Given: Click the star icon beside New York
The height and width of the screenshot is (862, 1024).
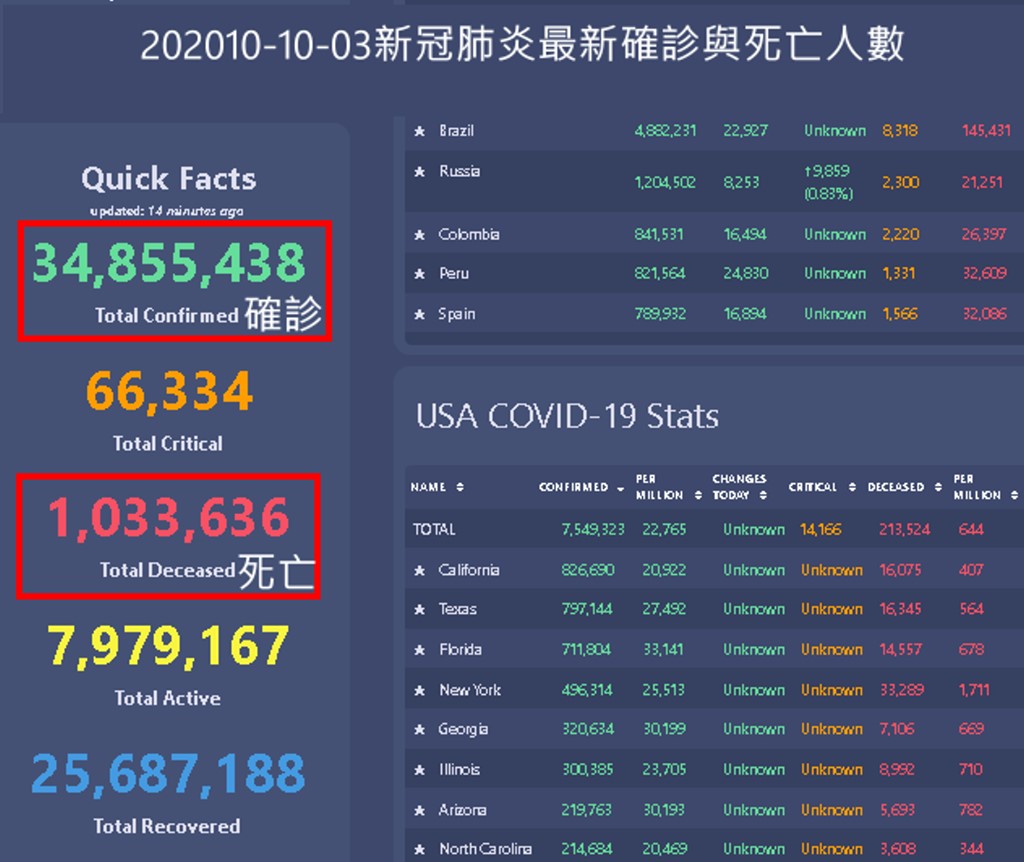Looking at the screenshot, I should [420, 690].
